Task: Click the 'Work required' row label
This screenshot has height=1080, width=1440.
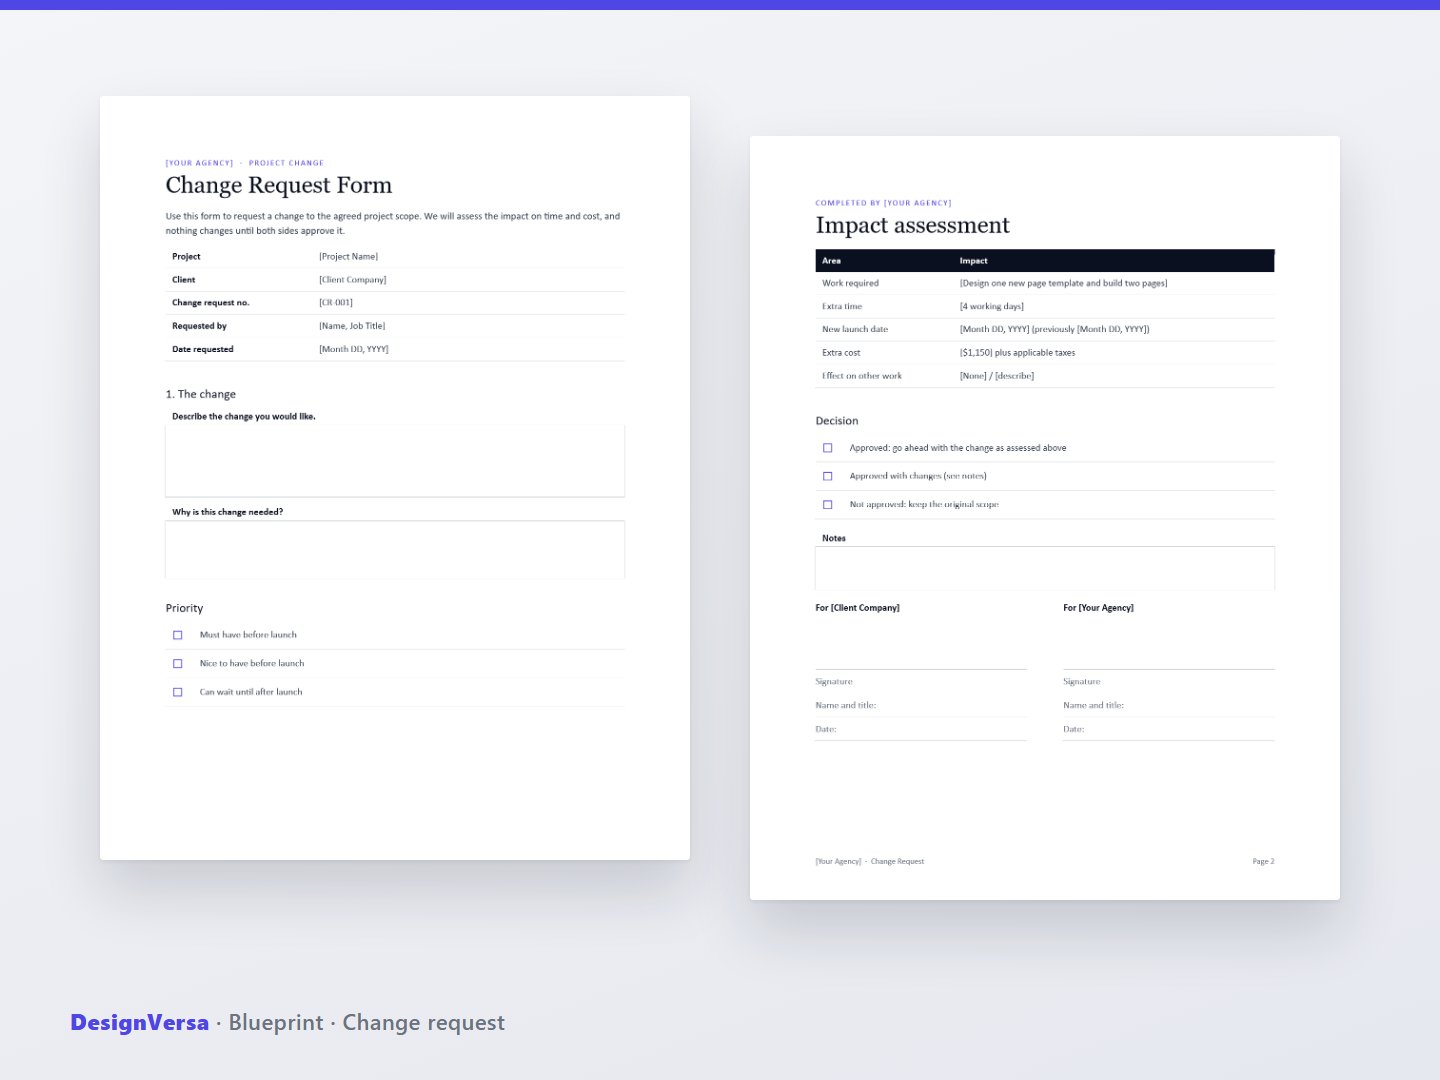Action: pos(850,283)
